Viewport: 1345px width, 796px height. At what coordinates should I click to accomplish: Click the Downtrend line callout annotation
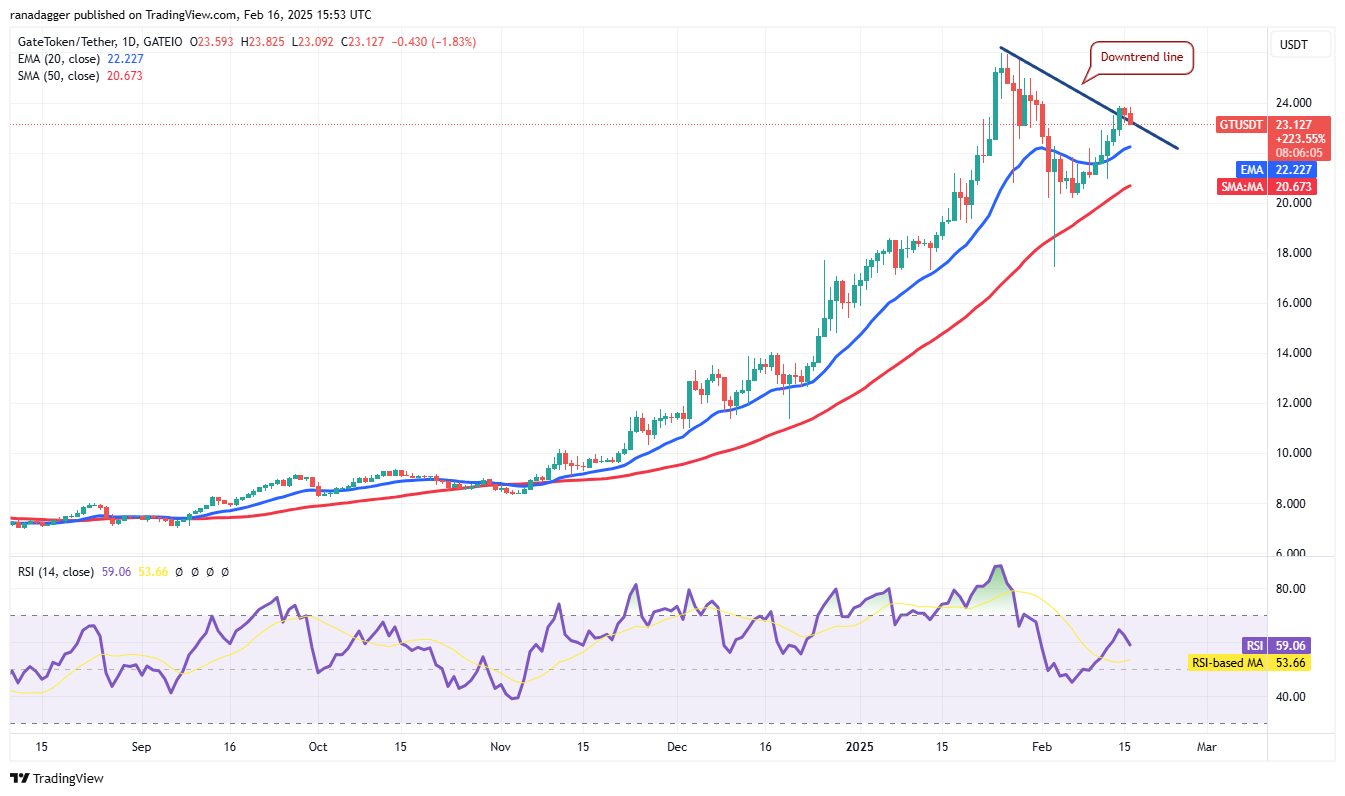[x=1140, y=58]
